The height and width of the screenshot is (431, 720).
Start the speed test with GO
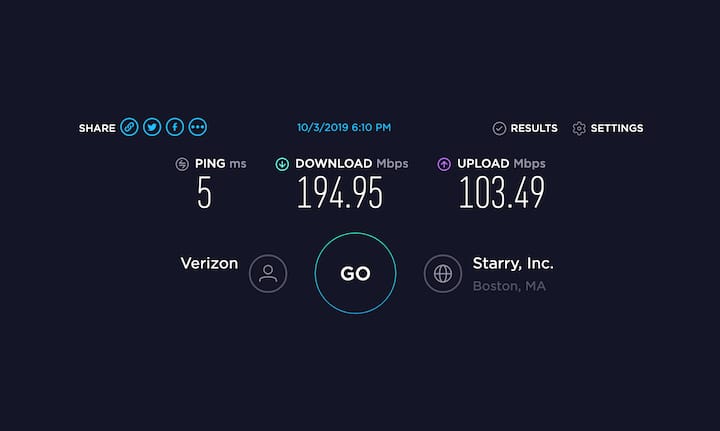(355, 273)
